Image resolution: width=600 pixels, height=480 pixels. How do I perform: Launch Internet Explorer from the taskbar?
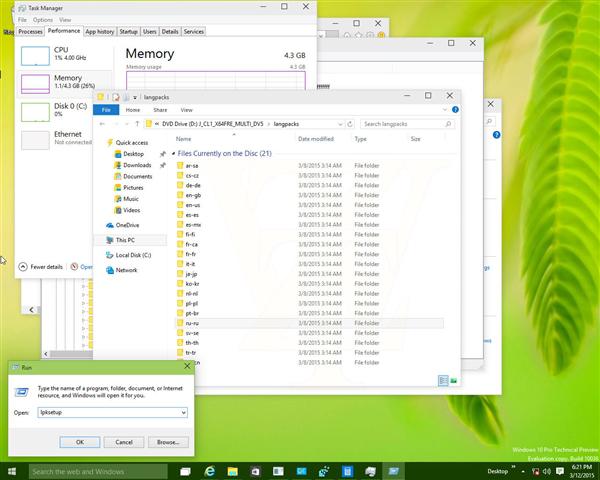point(211,470)
